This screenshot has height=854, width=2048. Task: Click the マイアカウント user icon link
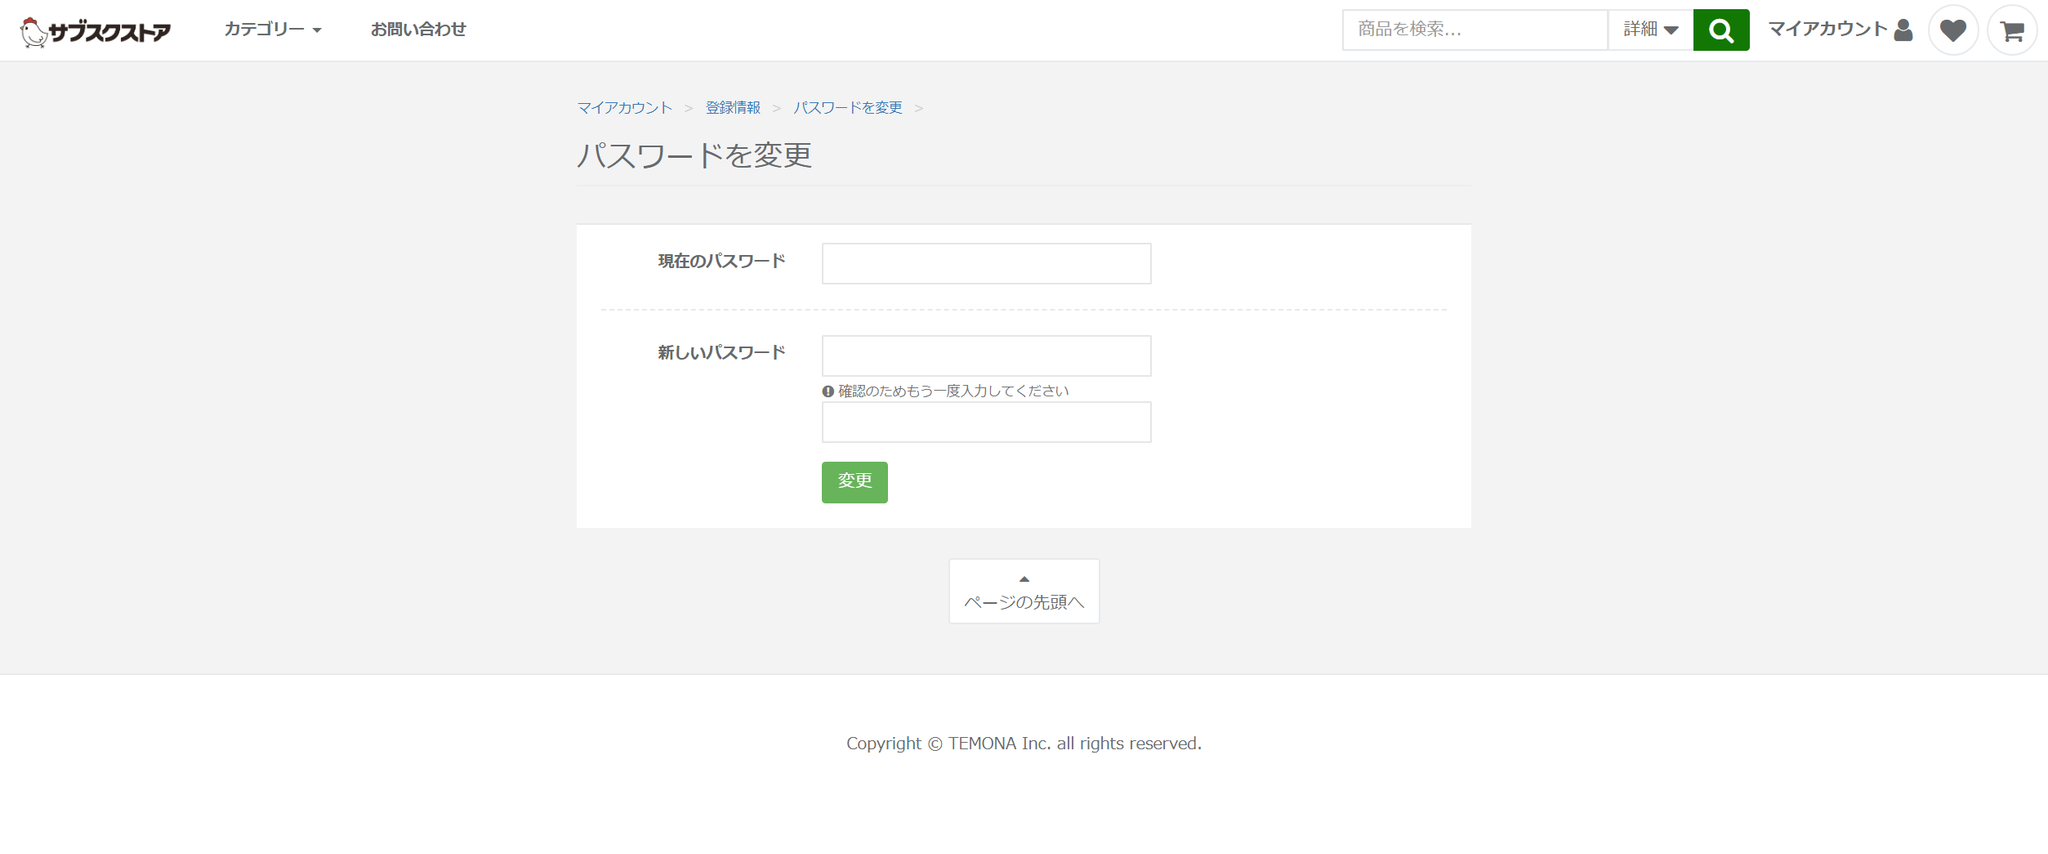click(x=1840, y=30)
